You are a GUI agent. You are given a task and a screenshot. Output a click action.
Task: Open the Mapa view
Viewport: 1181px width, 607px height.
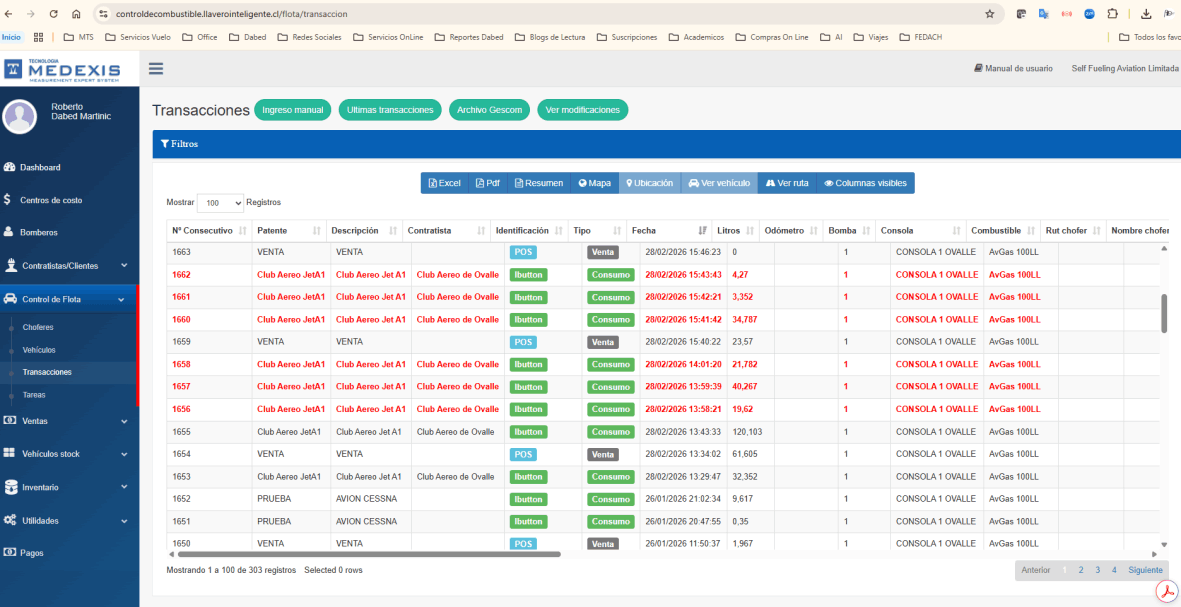pos(594,182)
